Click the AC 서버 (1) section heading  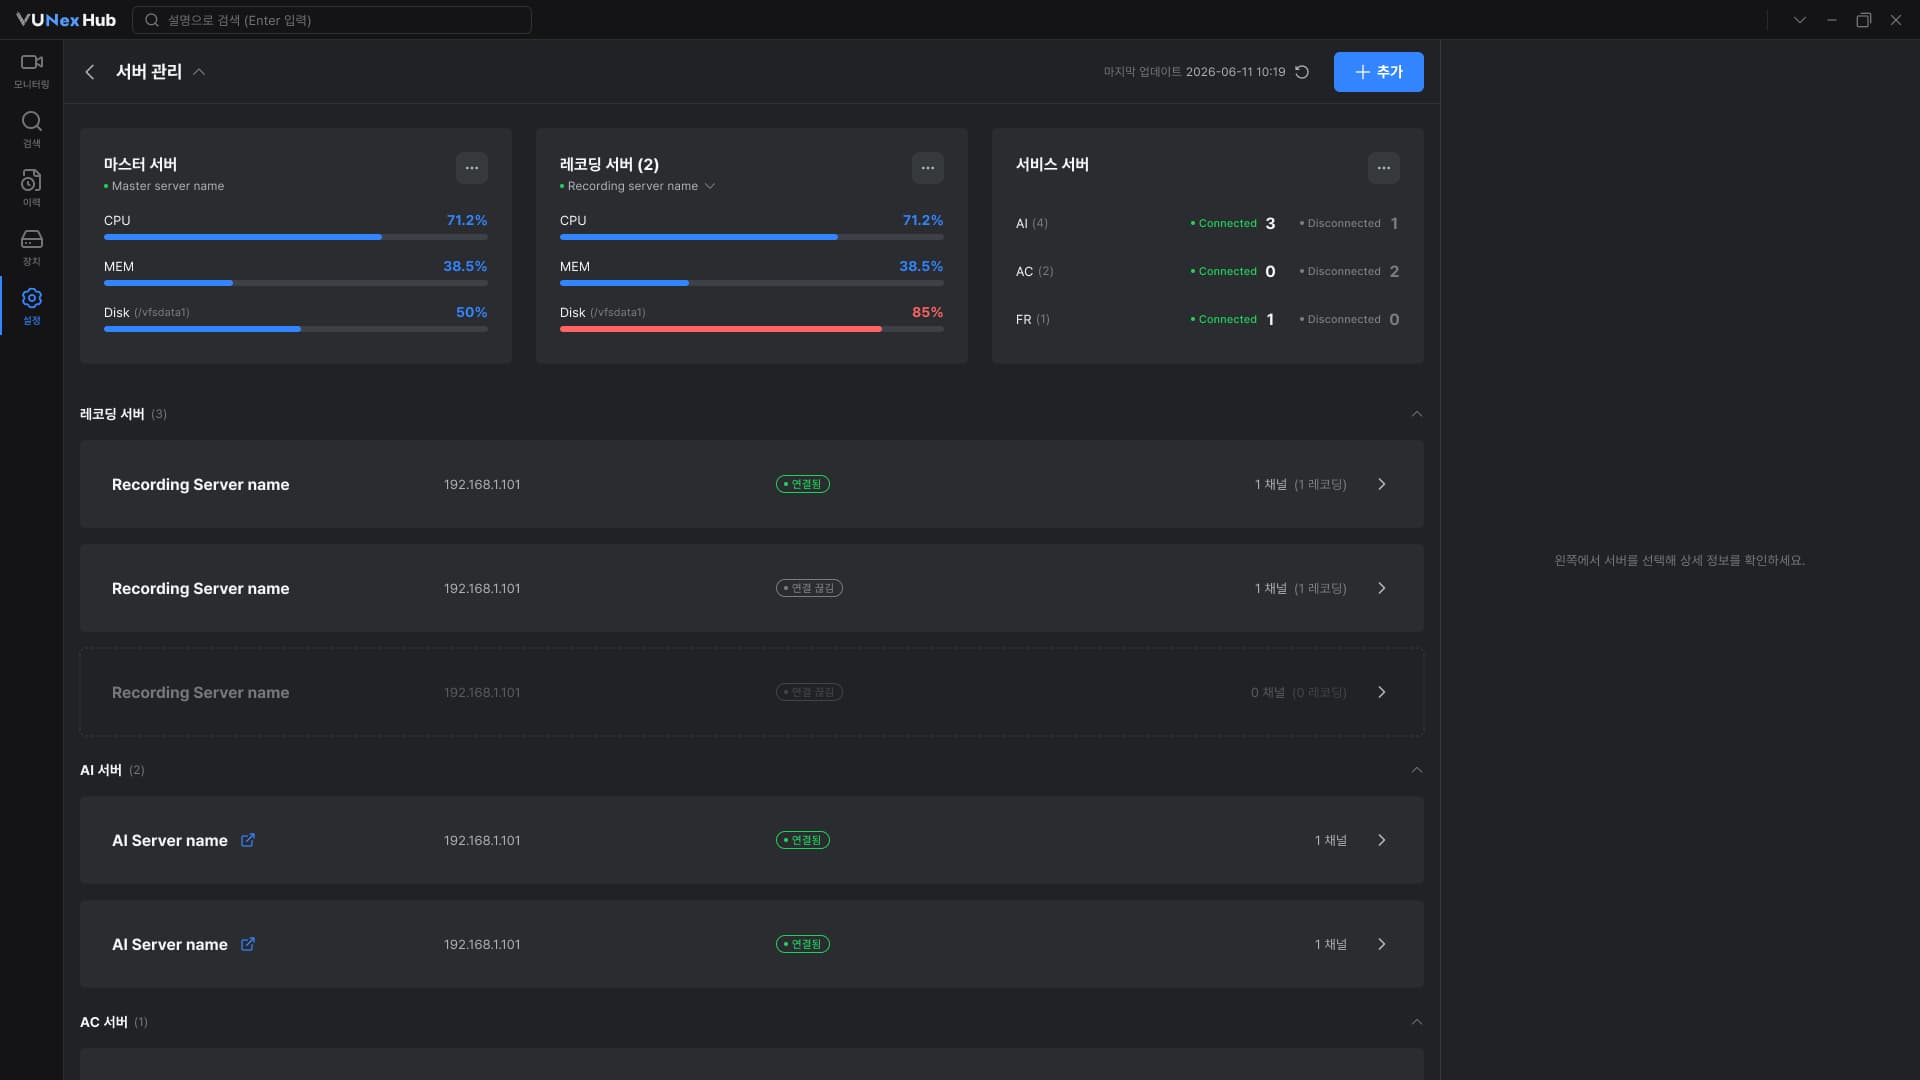pyautogui.click(x=114, y=1022)
